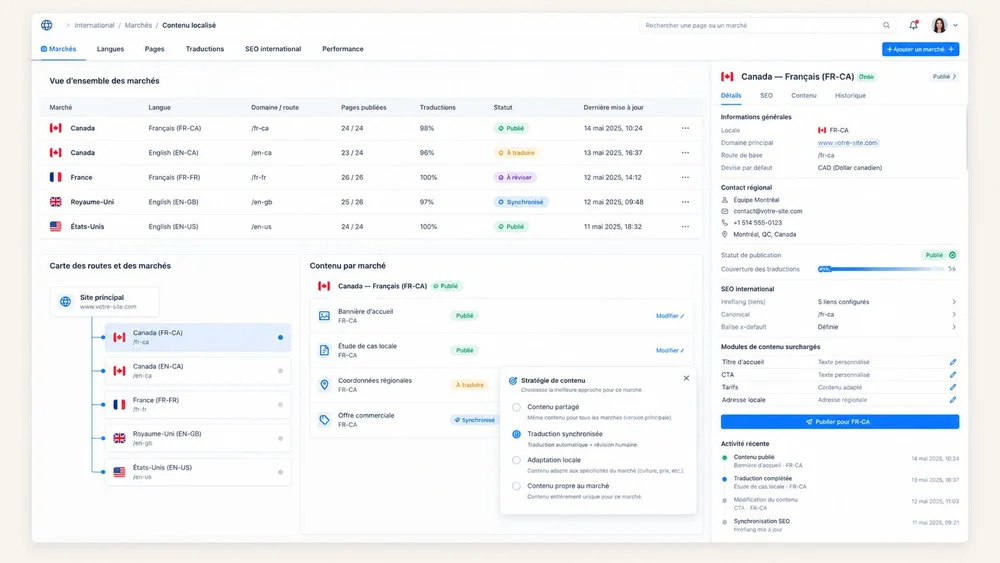Edit the Titre d'accueil module pencil
The width and height of the screenshot is (1000, 563).
coord(952,362)
